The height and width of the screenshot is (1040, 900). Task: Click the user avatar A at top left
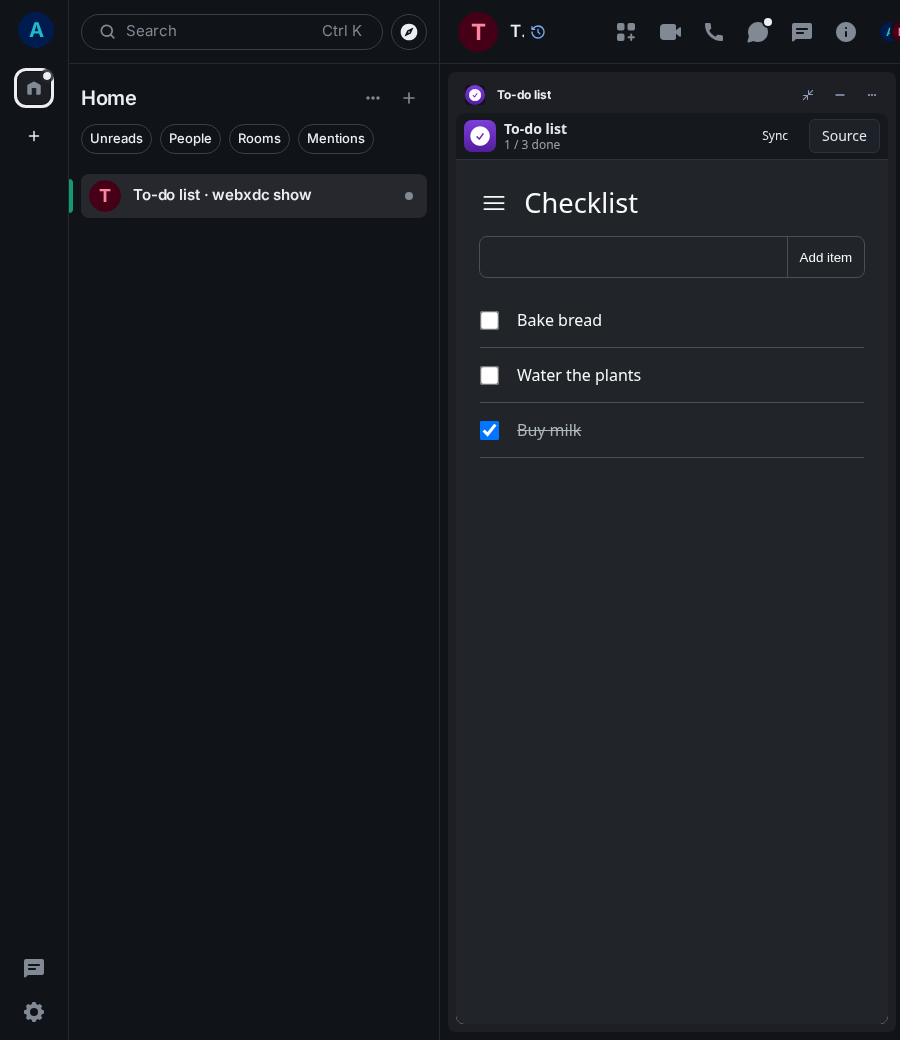click(36, 30)
